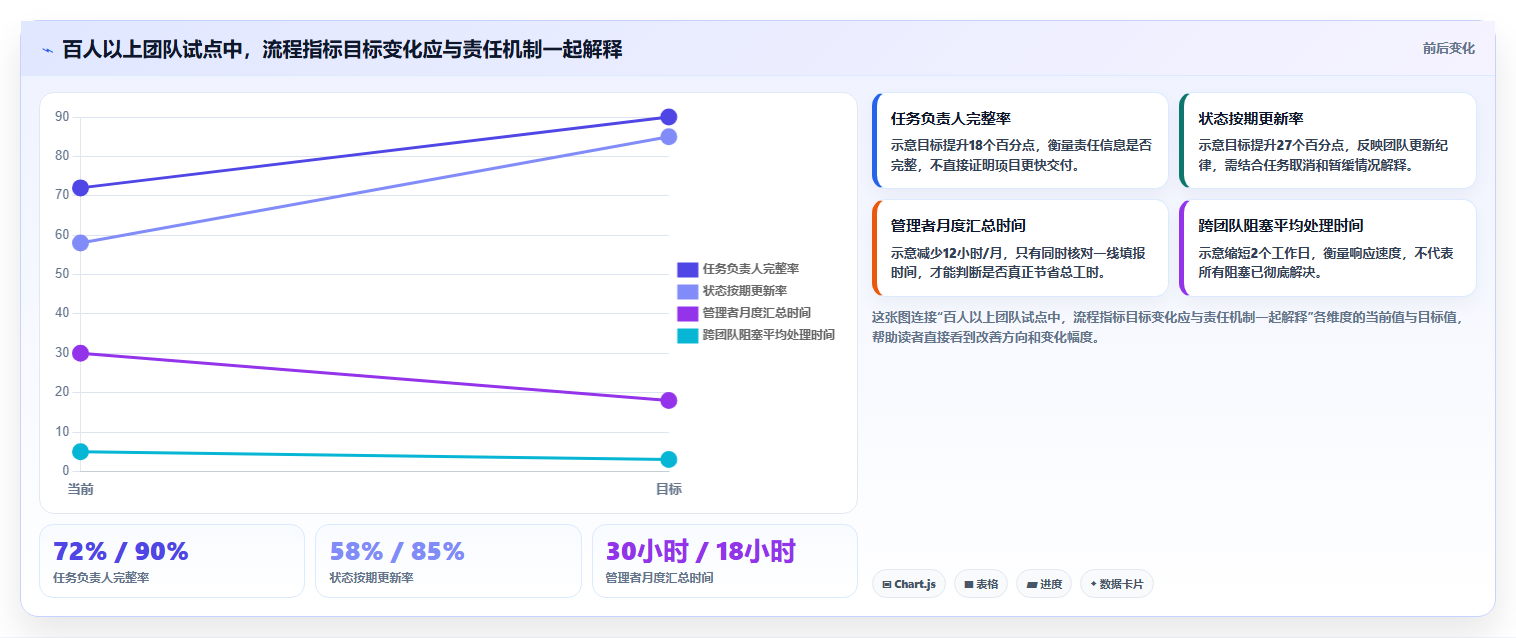The image size is (1516, 638).
Task: Click the 数据卡片 tag chip
Action: pos(1116,584)
